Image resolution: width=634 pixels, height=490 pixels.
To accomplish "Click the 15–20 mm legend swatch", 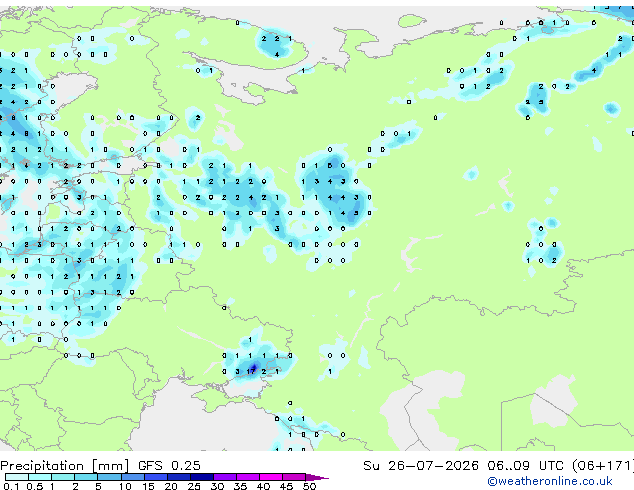I will point(156,477).
